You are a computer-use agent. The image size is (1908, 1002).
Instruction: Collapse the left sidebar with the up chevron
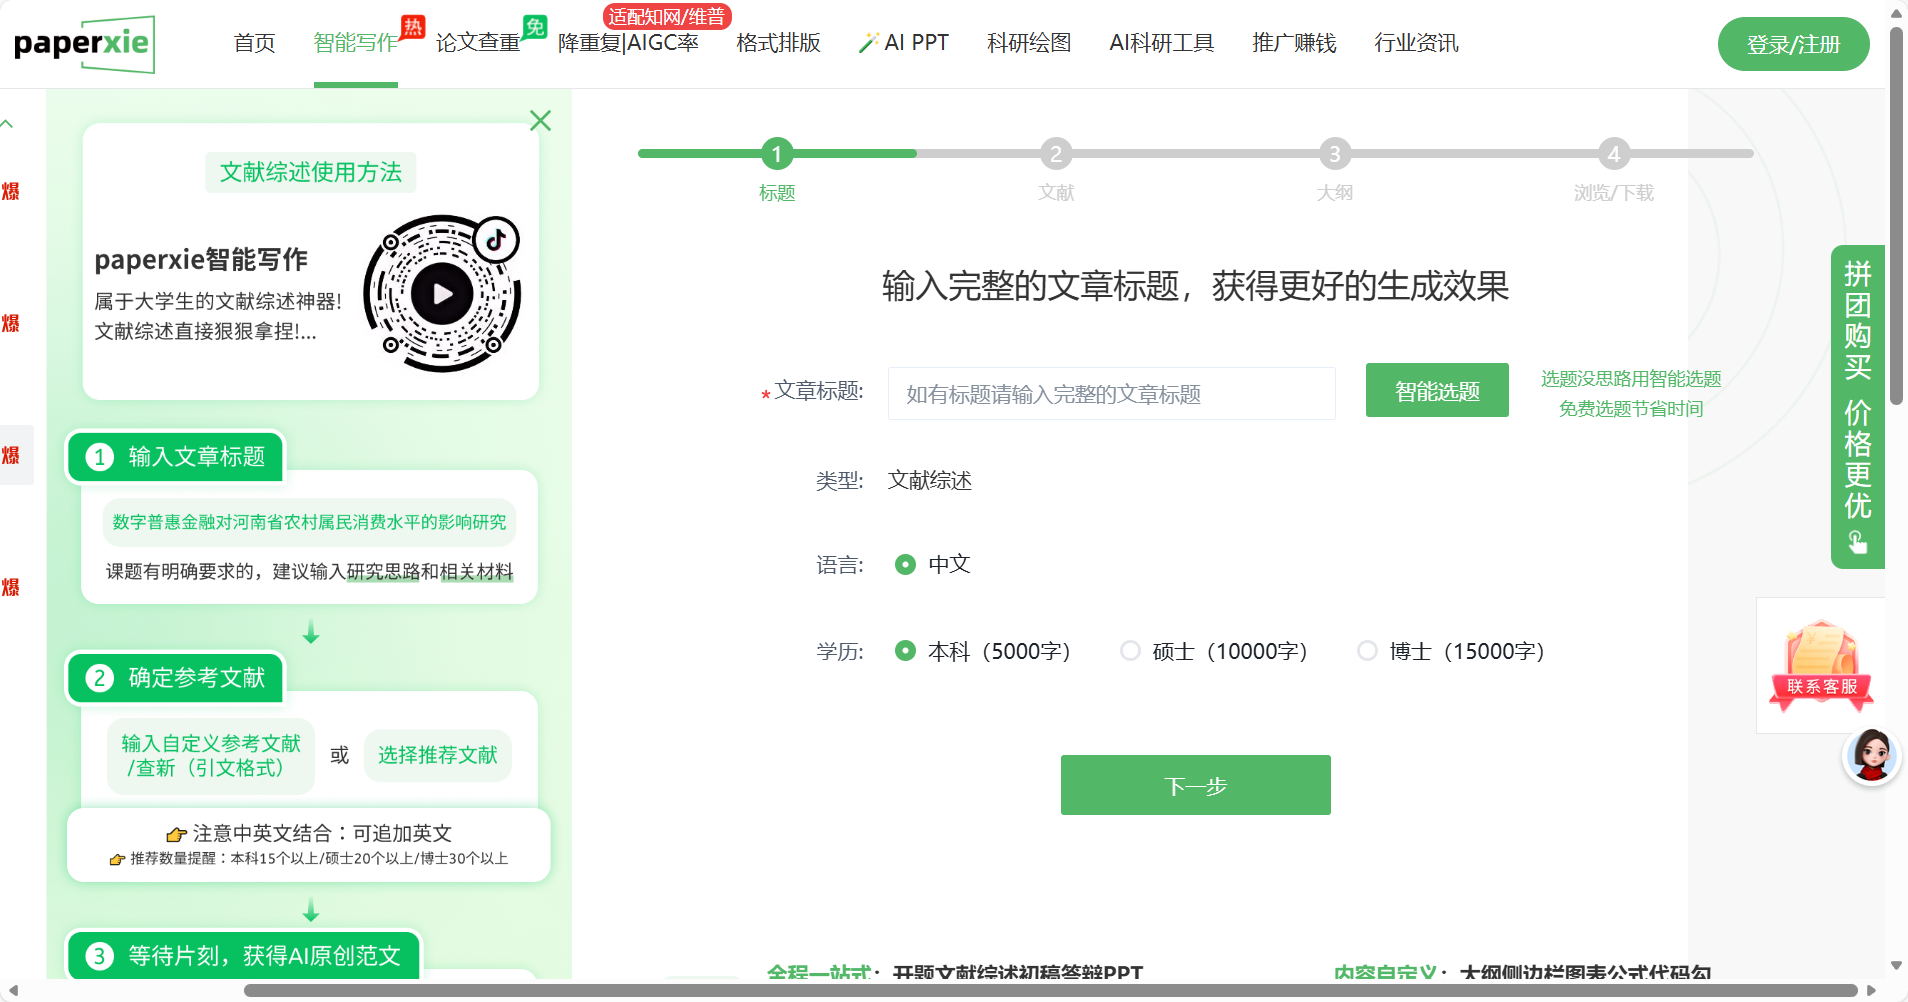pos(8,124)
